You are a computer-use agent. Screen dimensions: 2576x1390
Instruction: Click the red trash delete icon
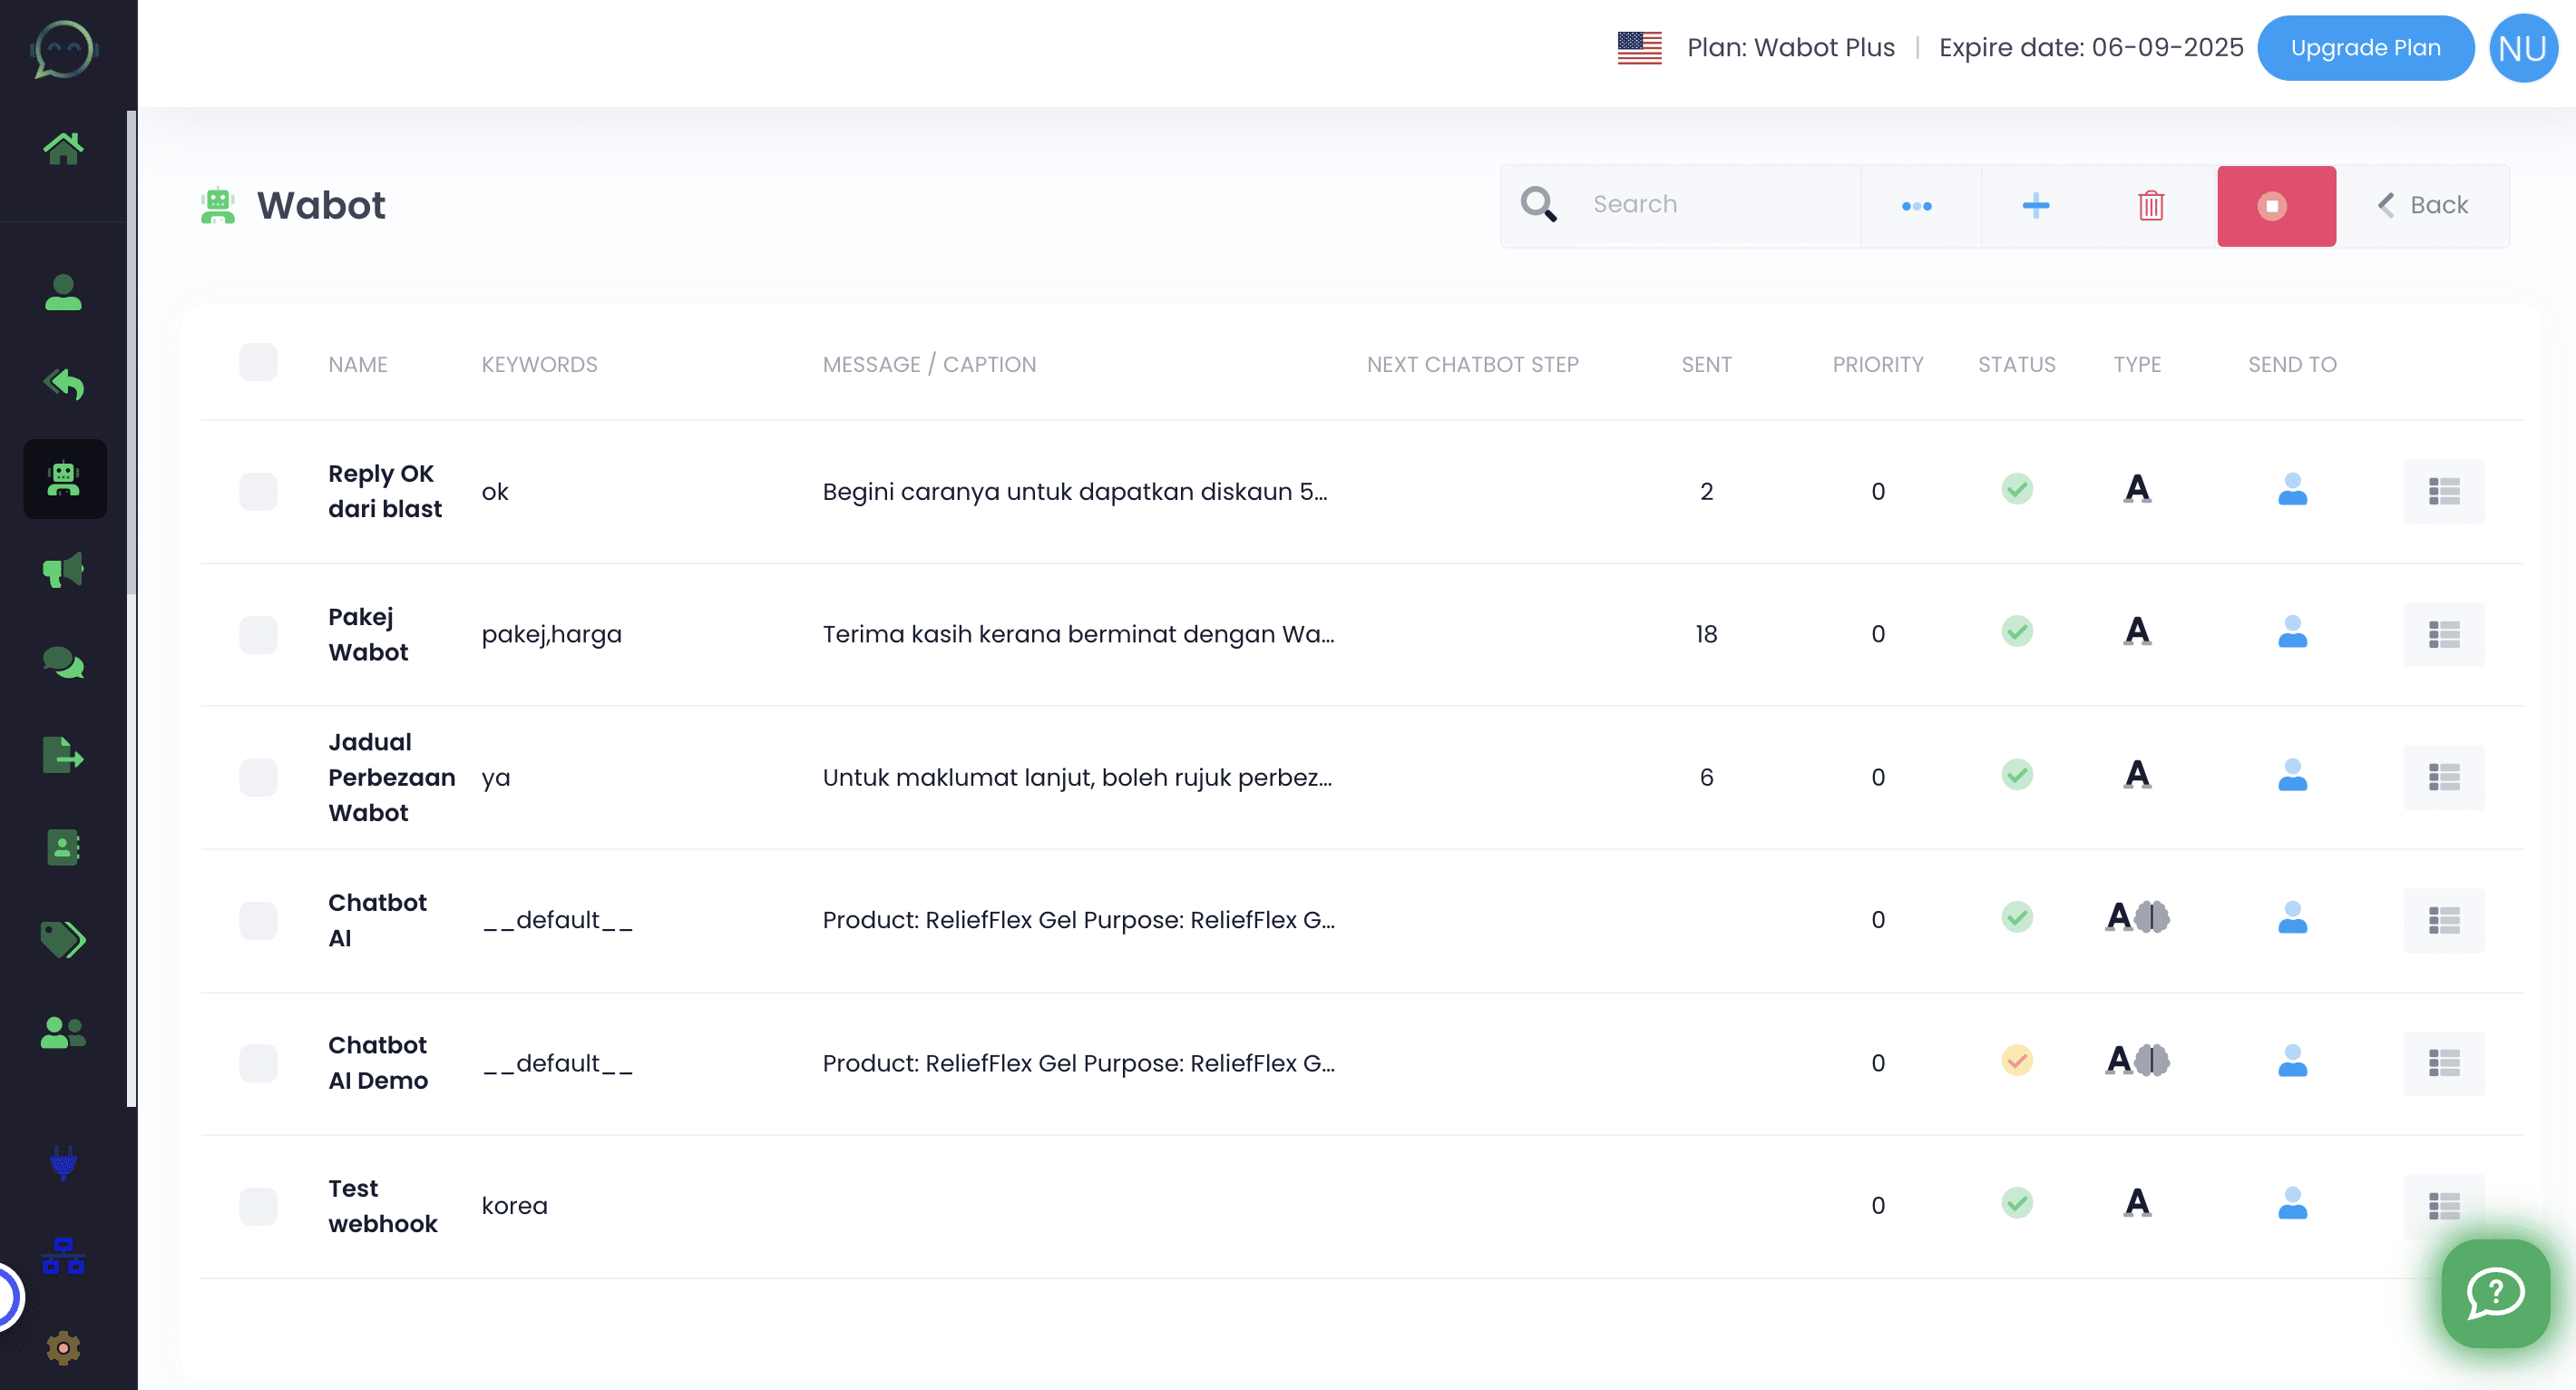pos(2151,206)
